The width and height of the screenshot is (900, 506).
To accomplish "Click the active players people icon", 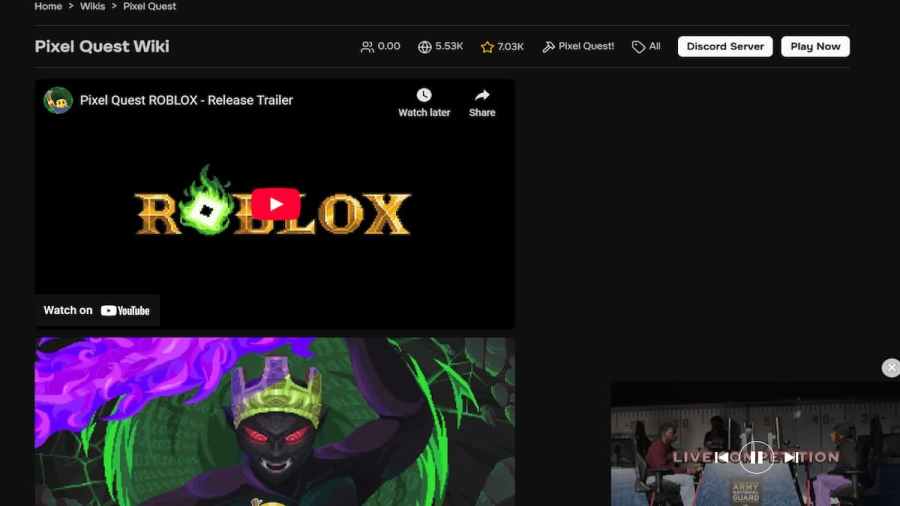I will click(367, 47).
